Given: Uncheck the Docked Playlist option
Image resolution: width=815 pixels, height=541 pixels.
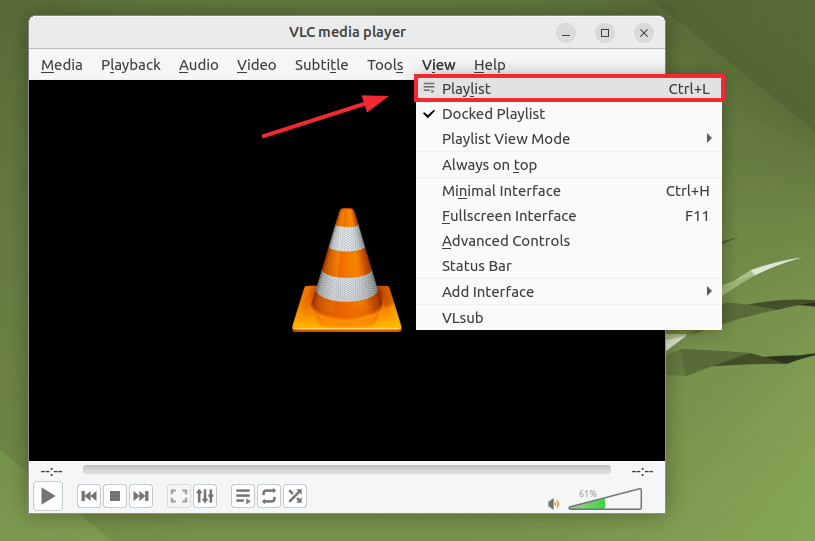Looking at the screenshot, I should (569, 114).
